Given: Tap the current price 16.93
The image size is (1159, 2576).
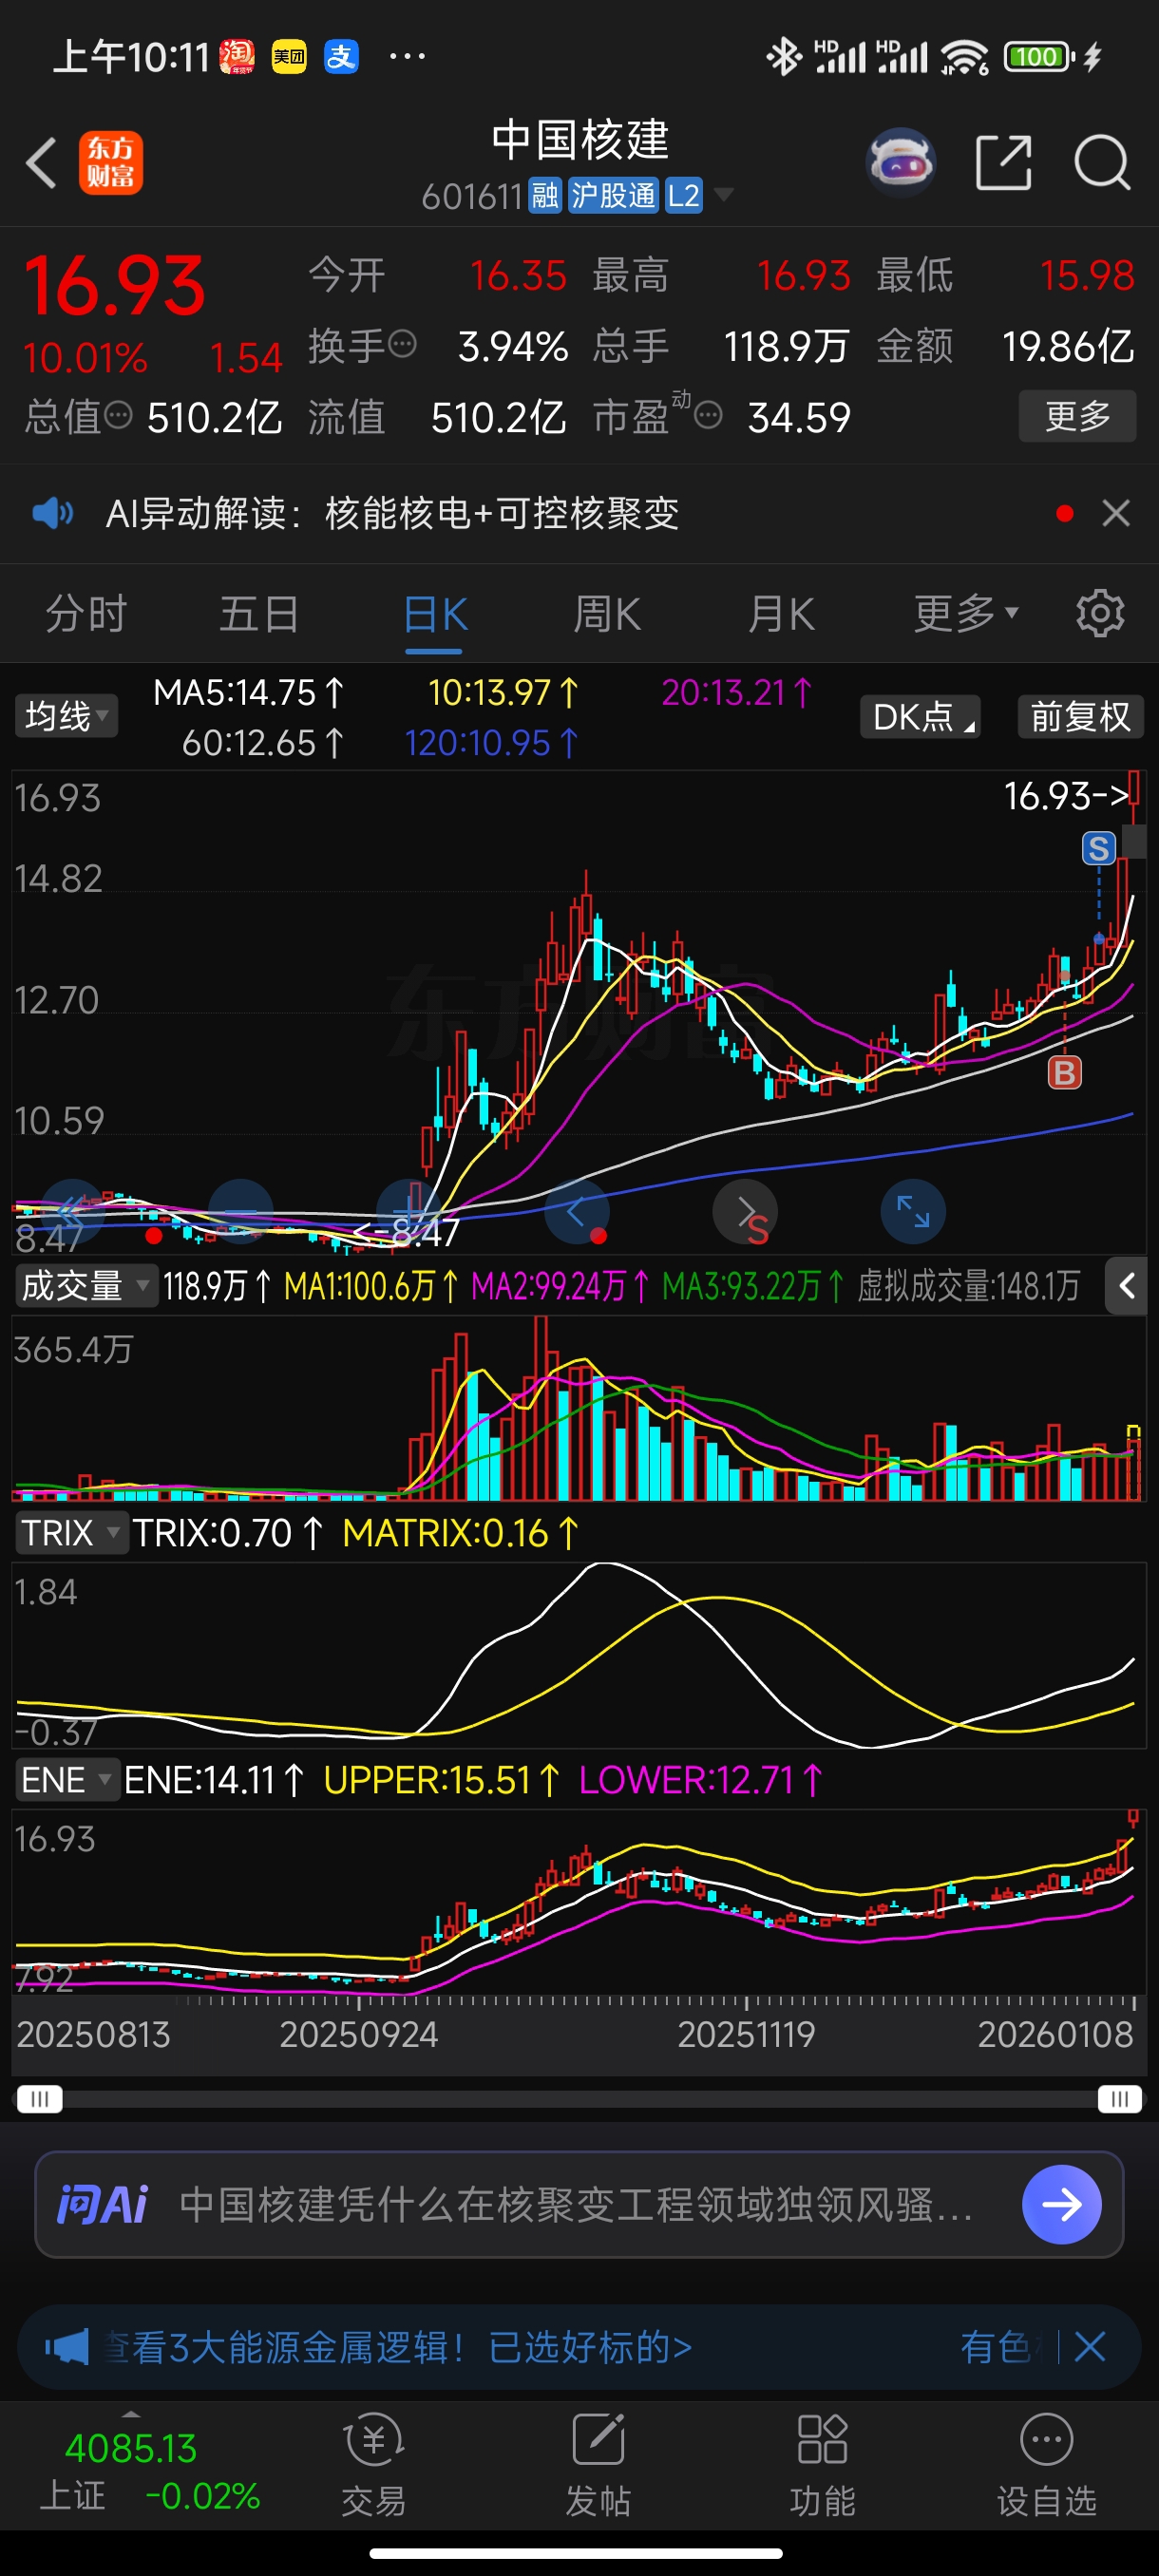Looking at the screenshot, I should coord(115,286).
